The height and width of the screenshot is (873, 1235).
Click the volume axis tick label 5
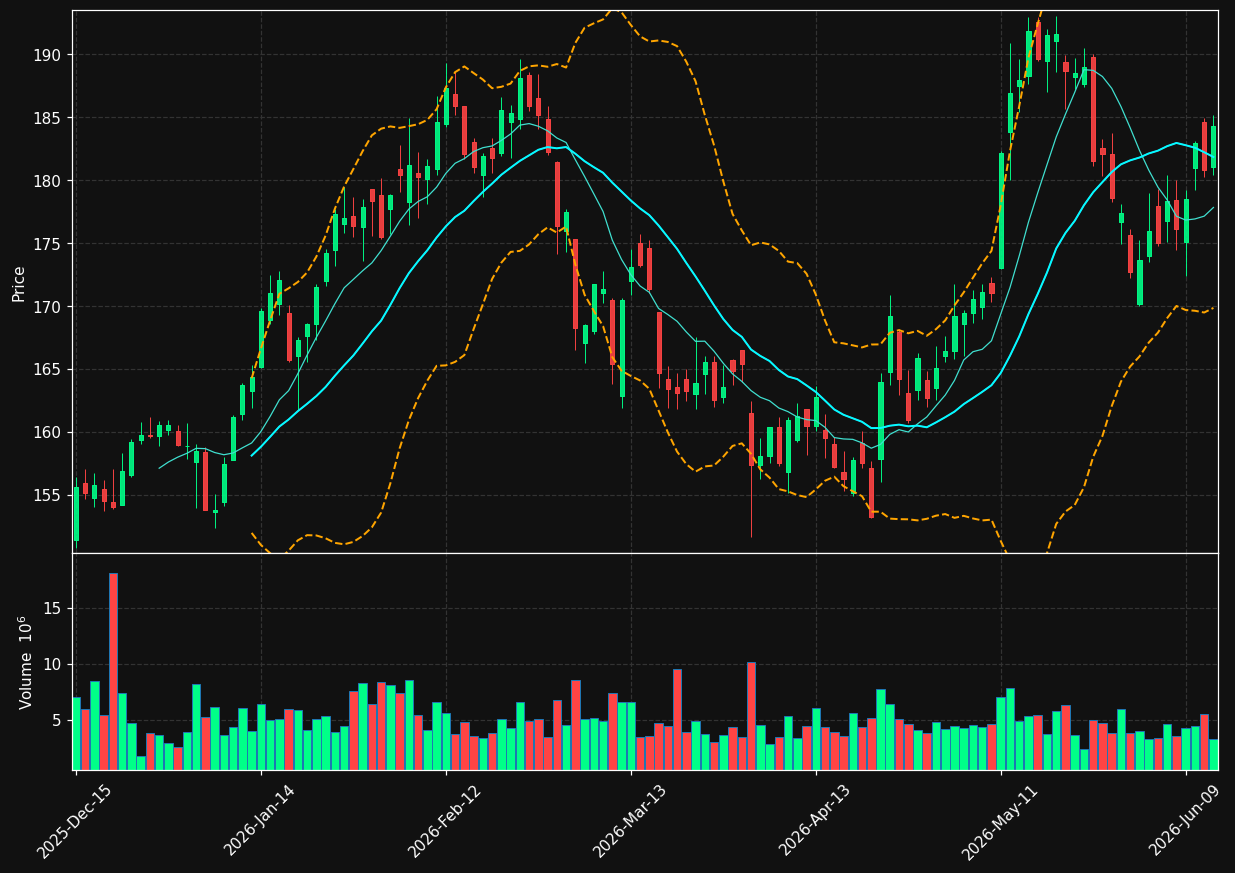pyautogui.click(x=58, y=721)
